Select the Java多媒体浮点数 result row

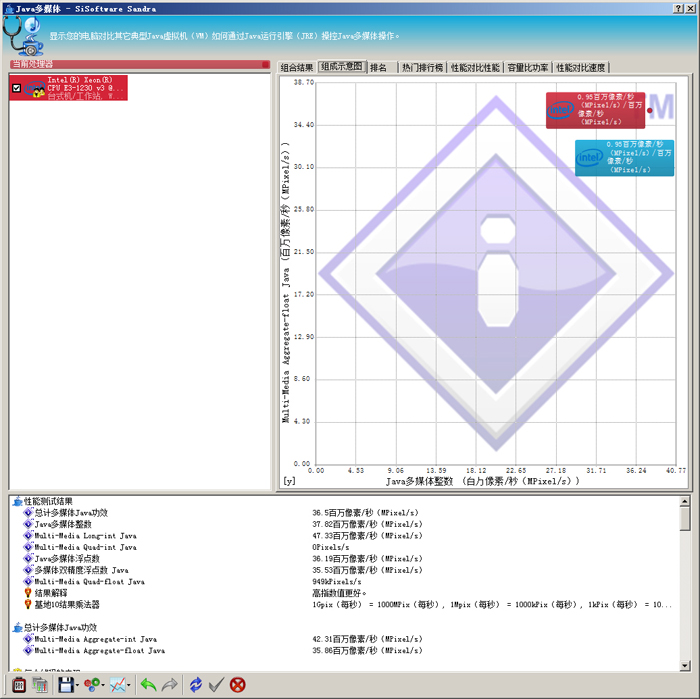point(67,559)
